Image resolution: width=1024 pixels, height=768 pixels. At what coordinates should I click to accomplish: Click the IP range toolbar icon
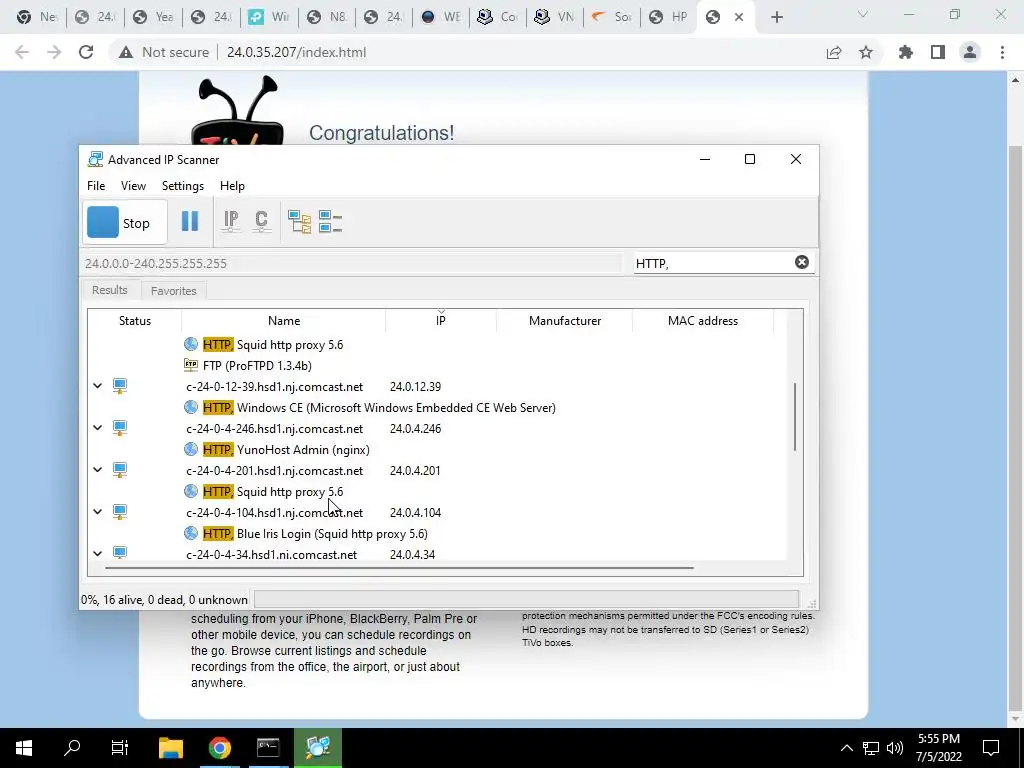click(231, 221)
